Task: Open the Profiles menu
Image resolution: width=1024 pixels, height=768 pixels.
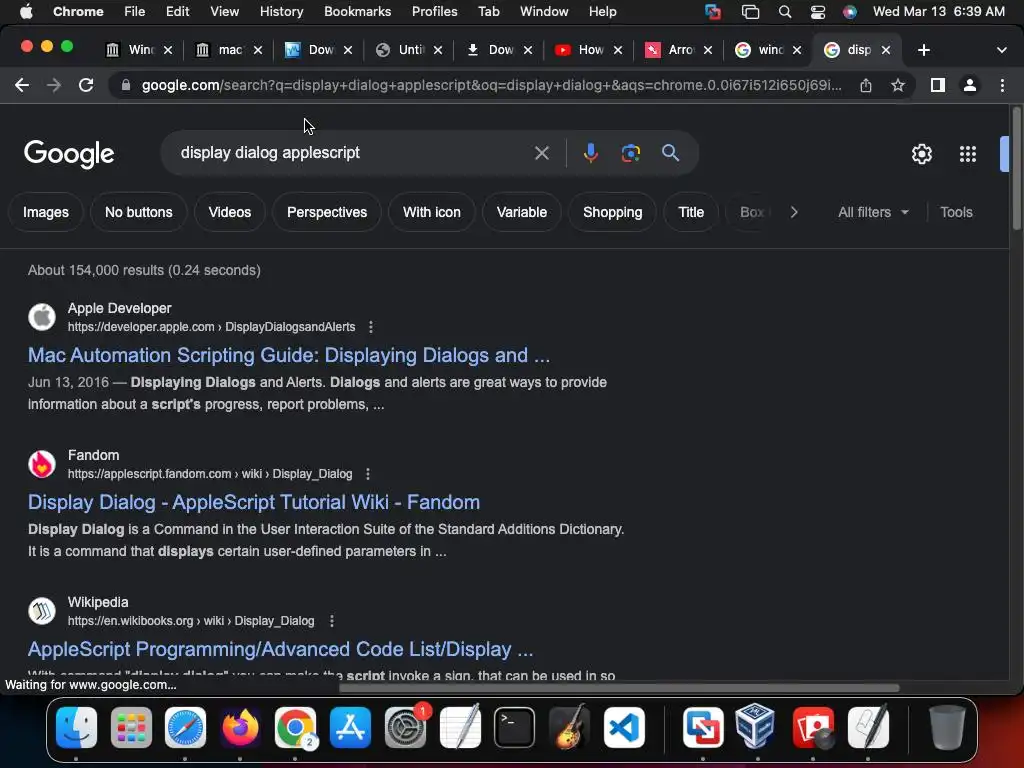Action: coord(434,12)
